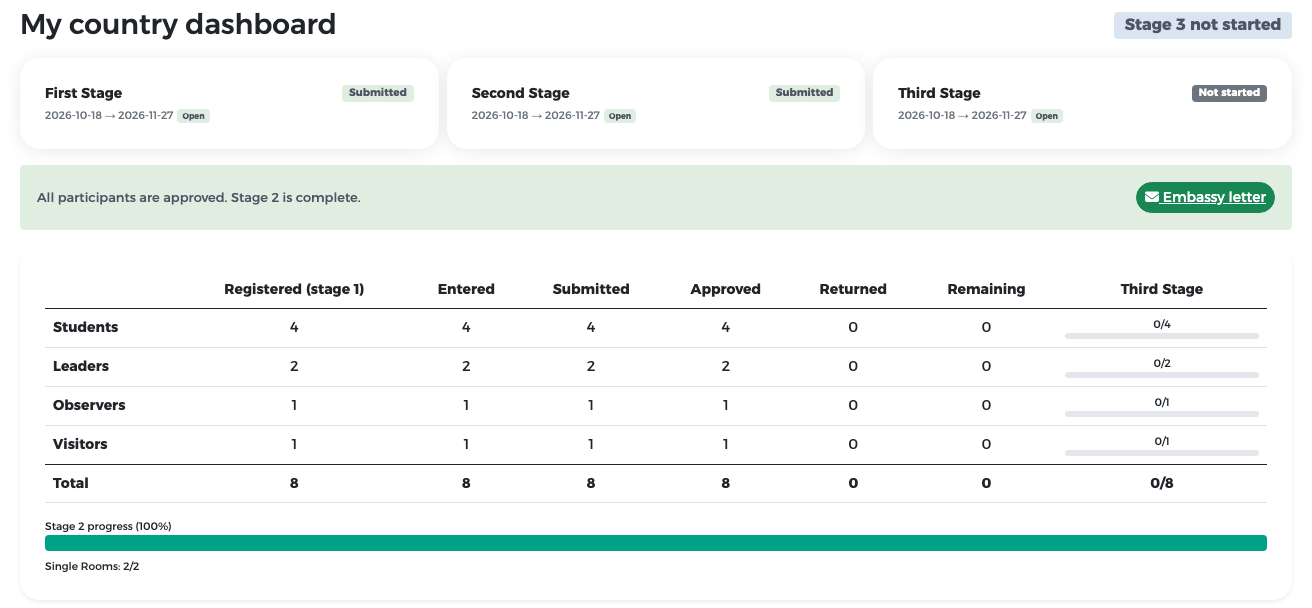Click the My country dashboard heading
Image resolution: width=1312 pixels, height=608 pixels.
click(178, 24)
